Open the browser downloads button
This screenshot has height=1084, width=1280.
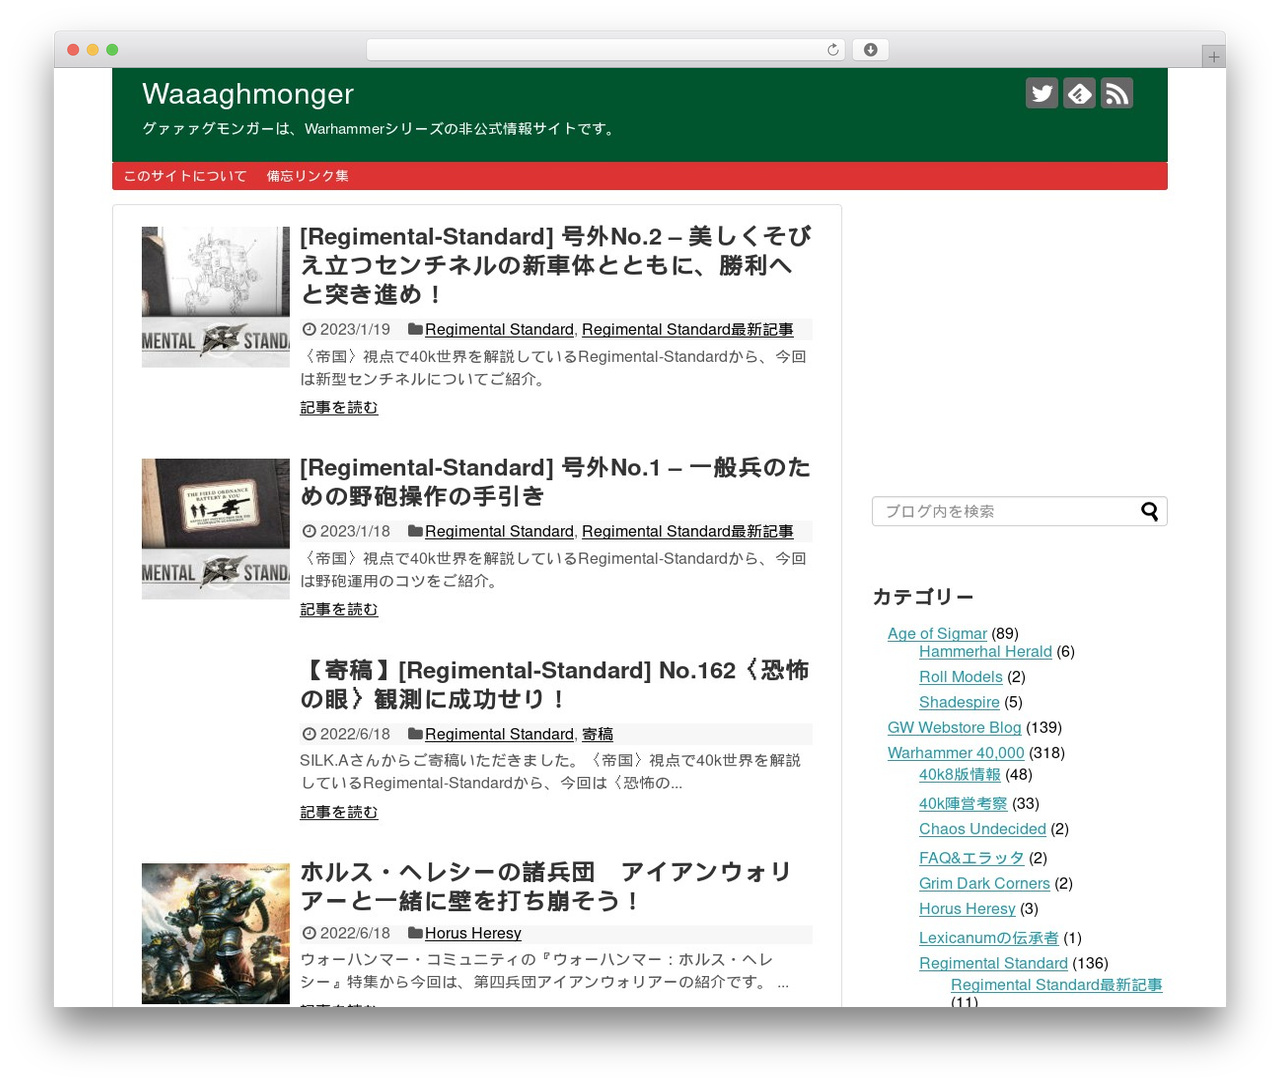pyautogui.click(x=870, y=50)
